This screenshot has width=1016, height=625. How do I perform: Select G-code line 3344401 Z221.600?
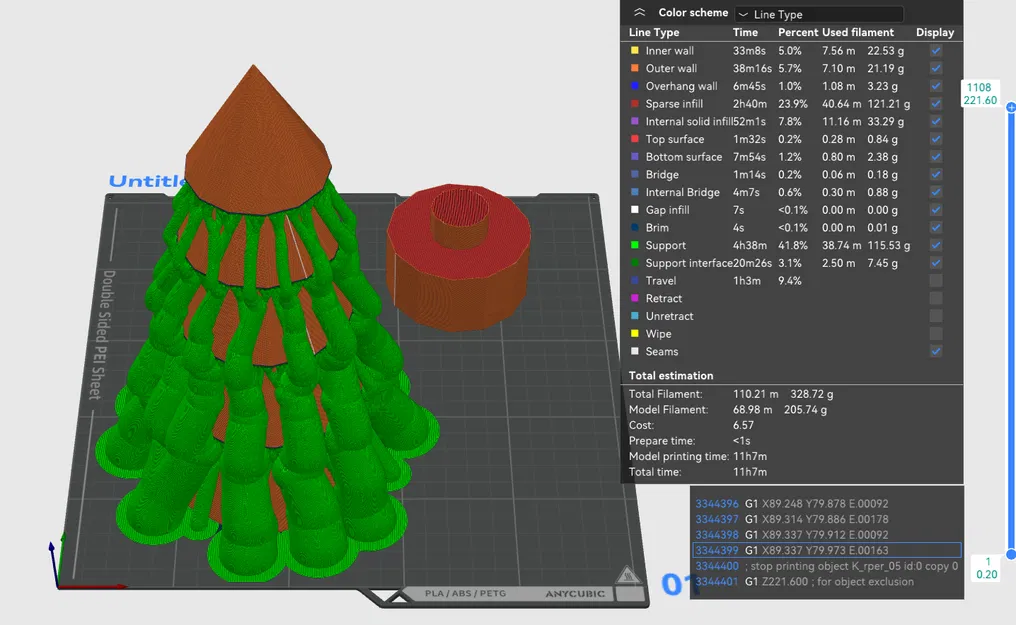pos(826,581)
